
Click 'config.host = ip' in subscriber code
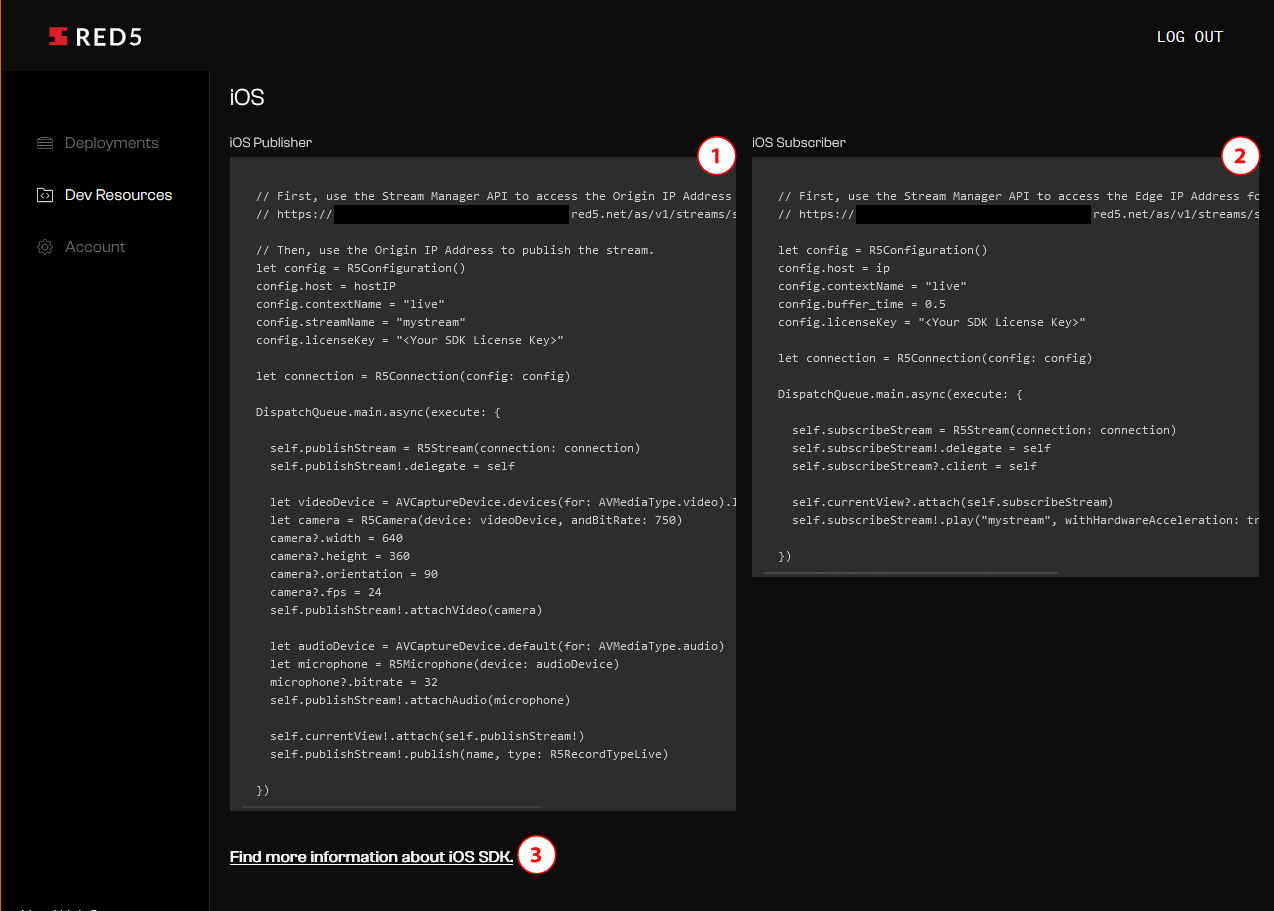pos(834,268)
